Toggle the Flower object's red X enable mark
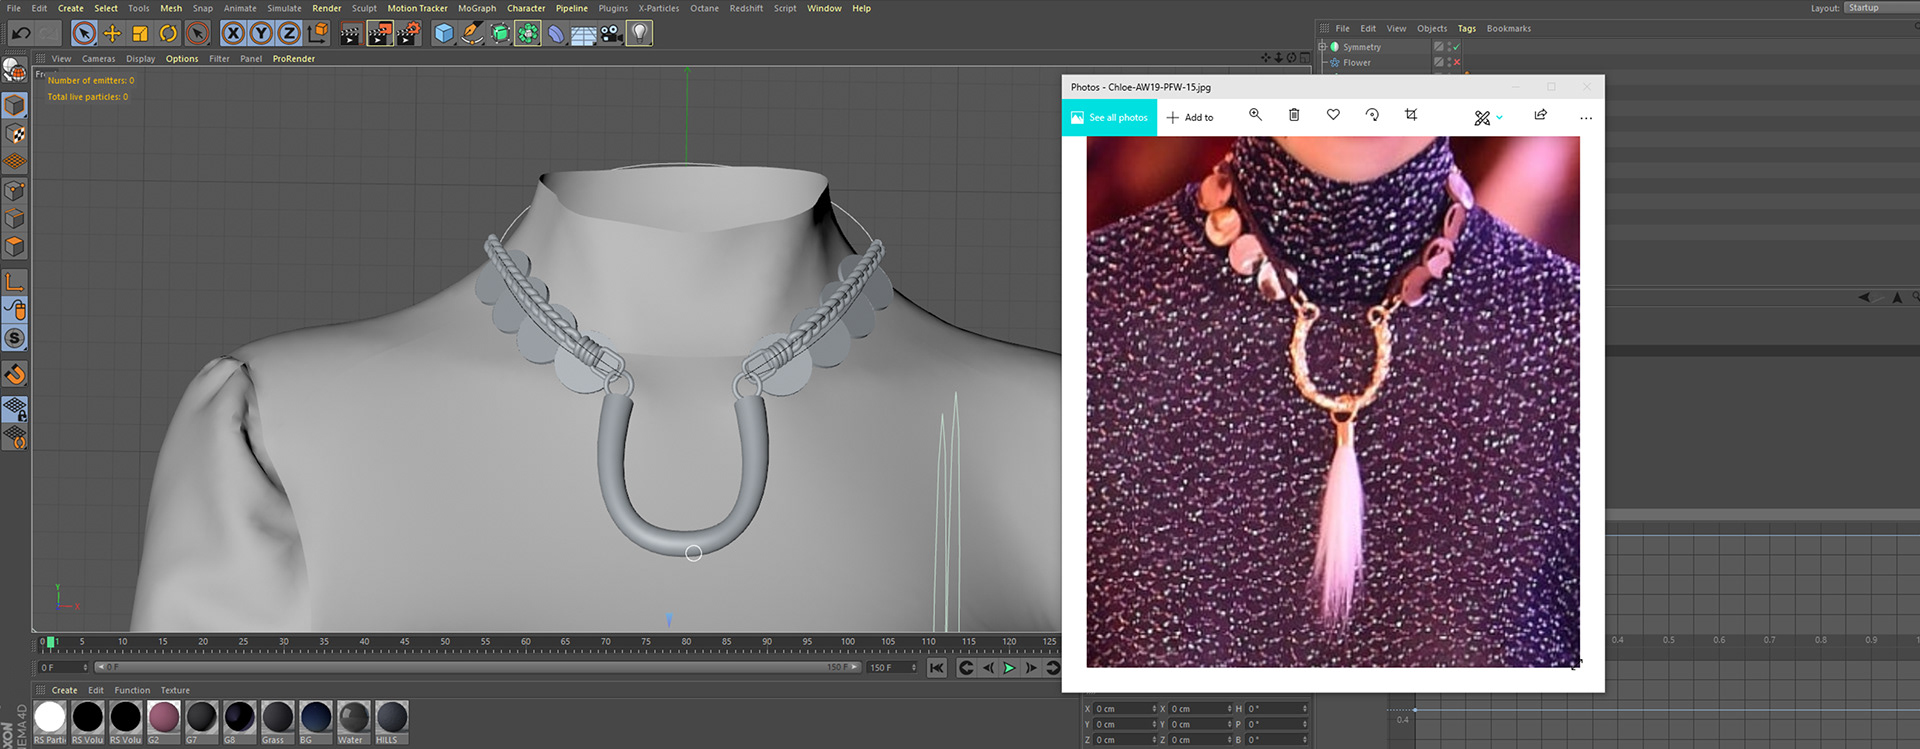Viewport: 1920px width, 749px height. pos(1457,63)
